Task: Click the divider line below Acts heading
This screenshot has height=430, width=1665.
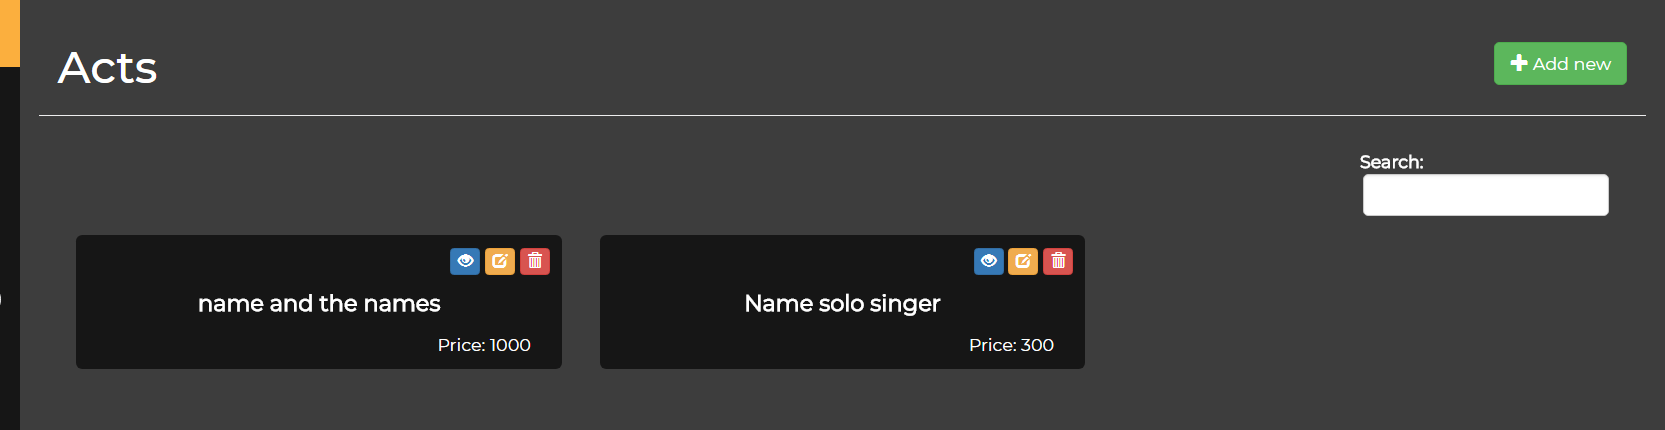Action: coord(842,115)
